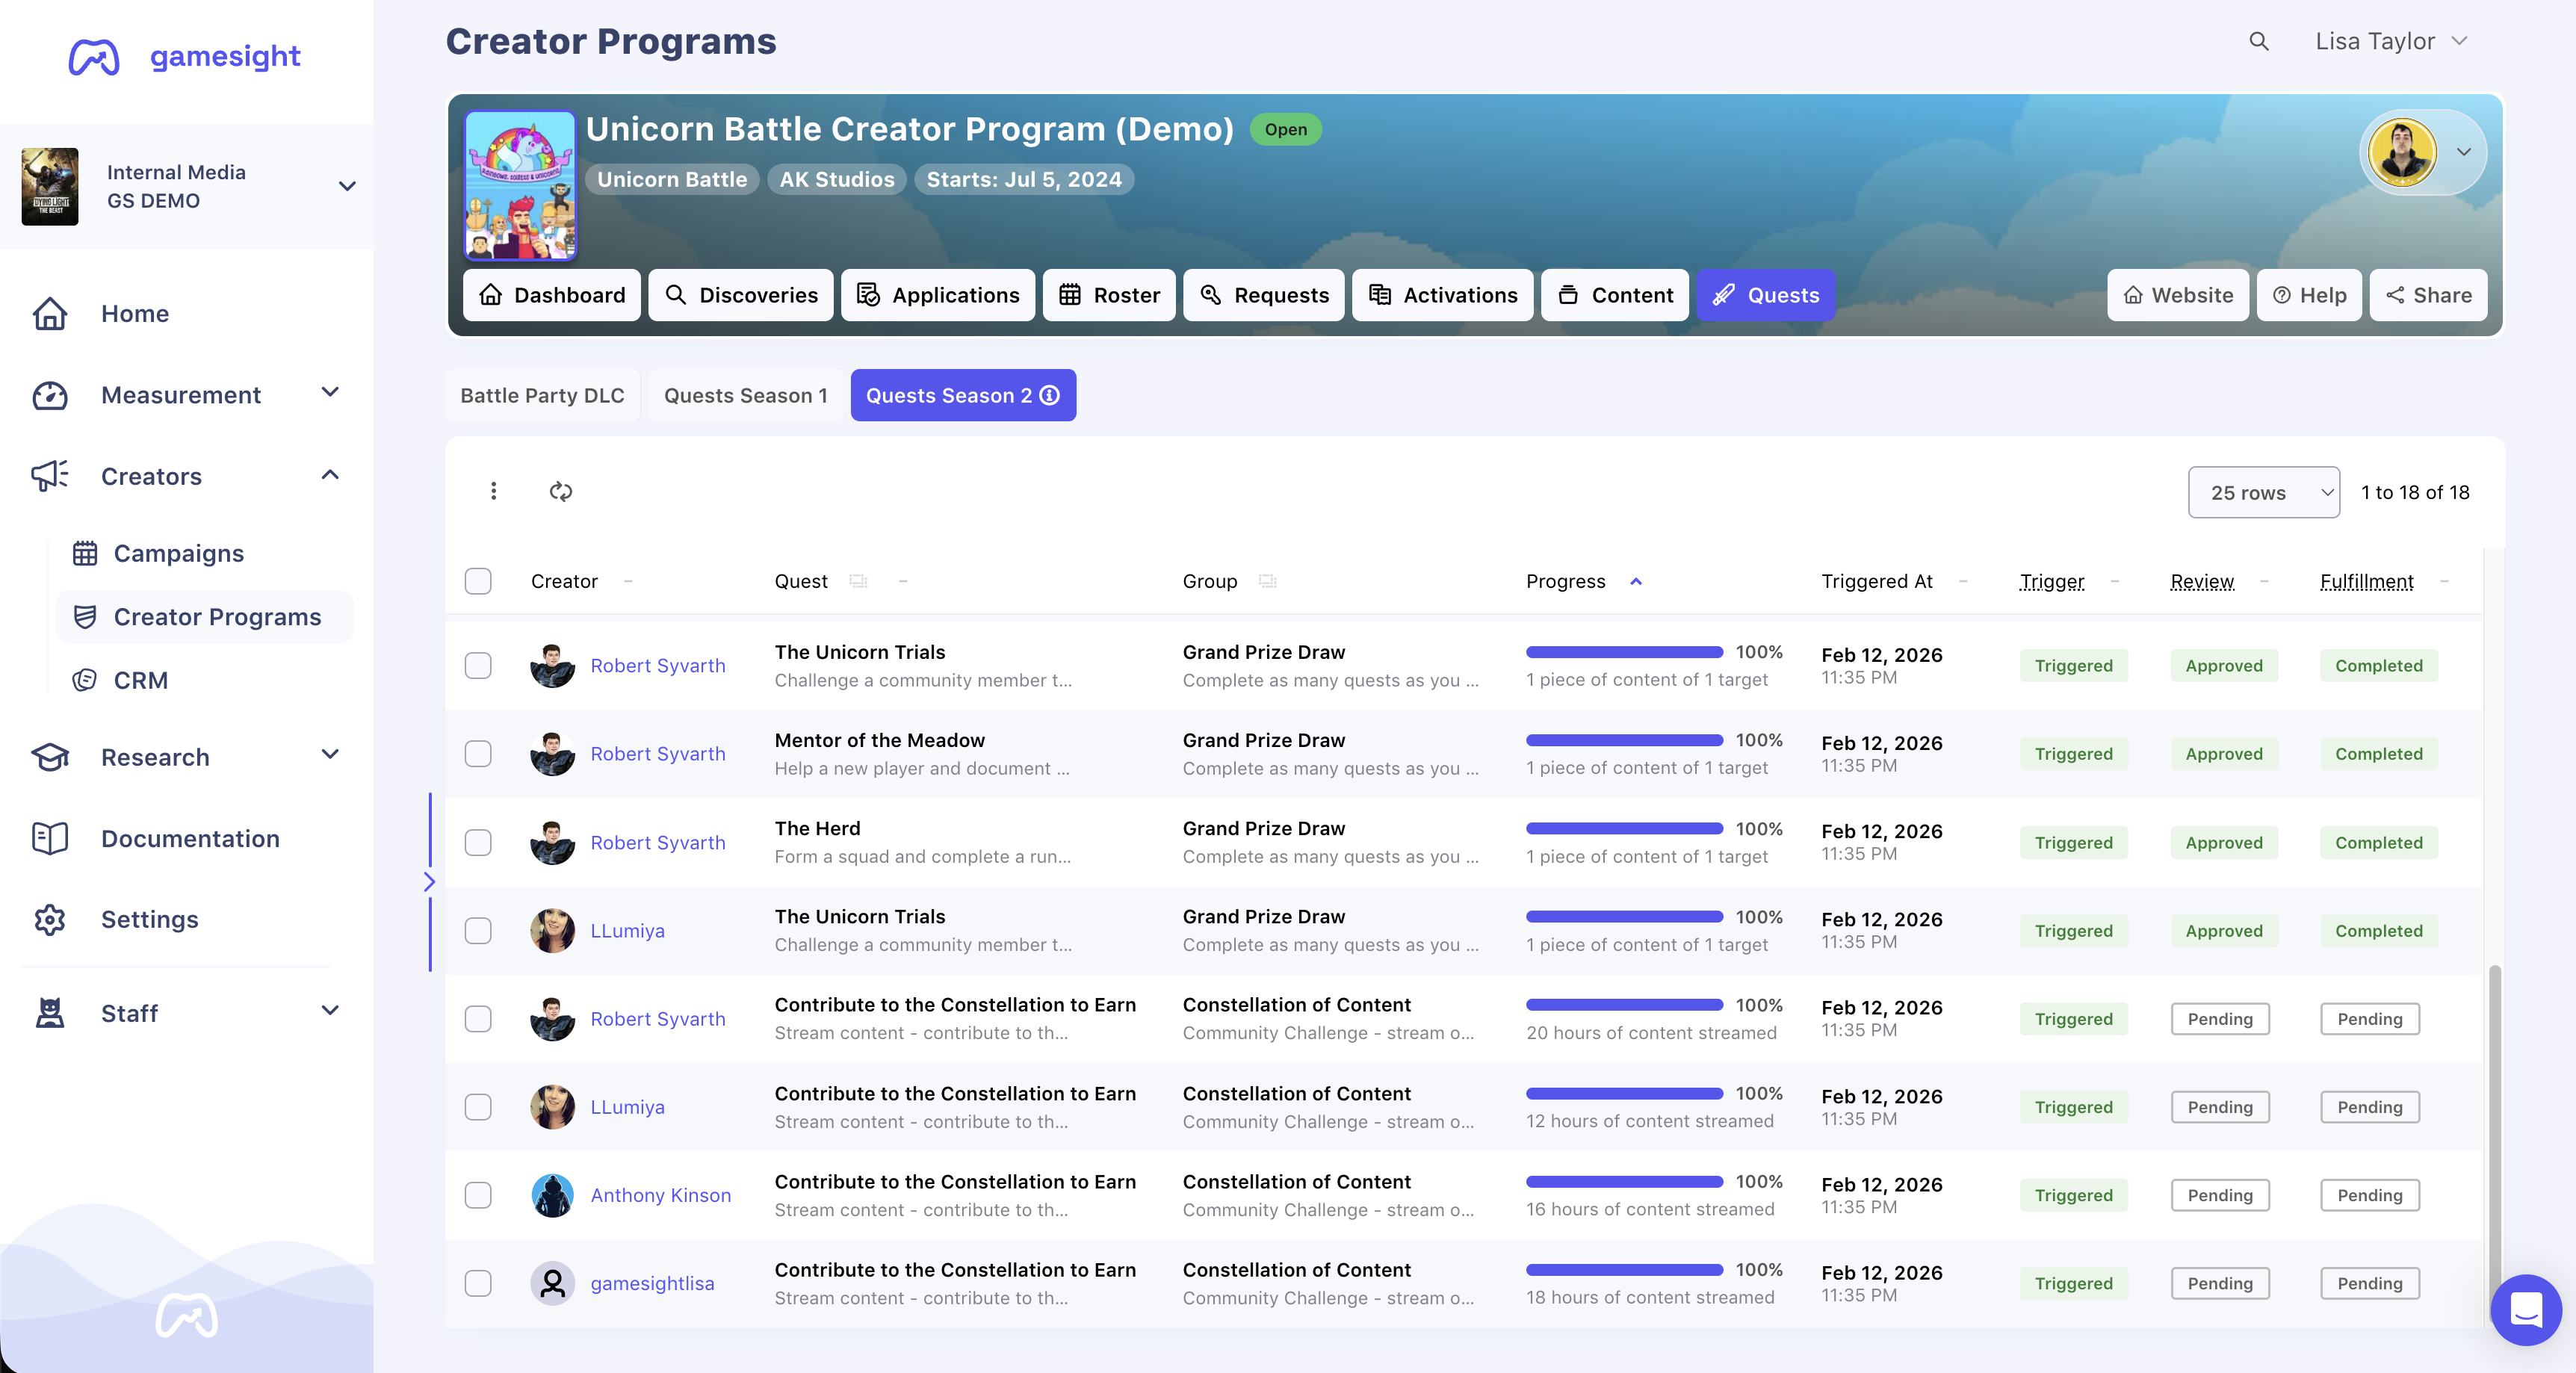
Task: Open the Activations program tab
Action: [1441, 295]
